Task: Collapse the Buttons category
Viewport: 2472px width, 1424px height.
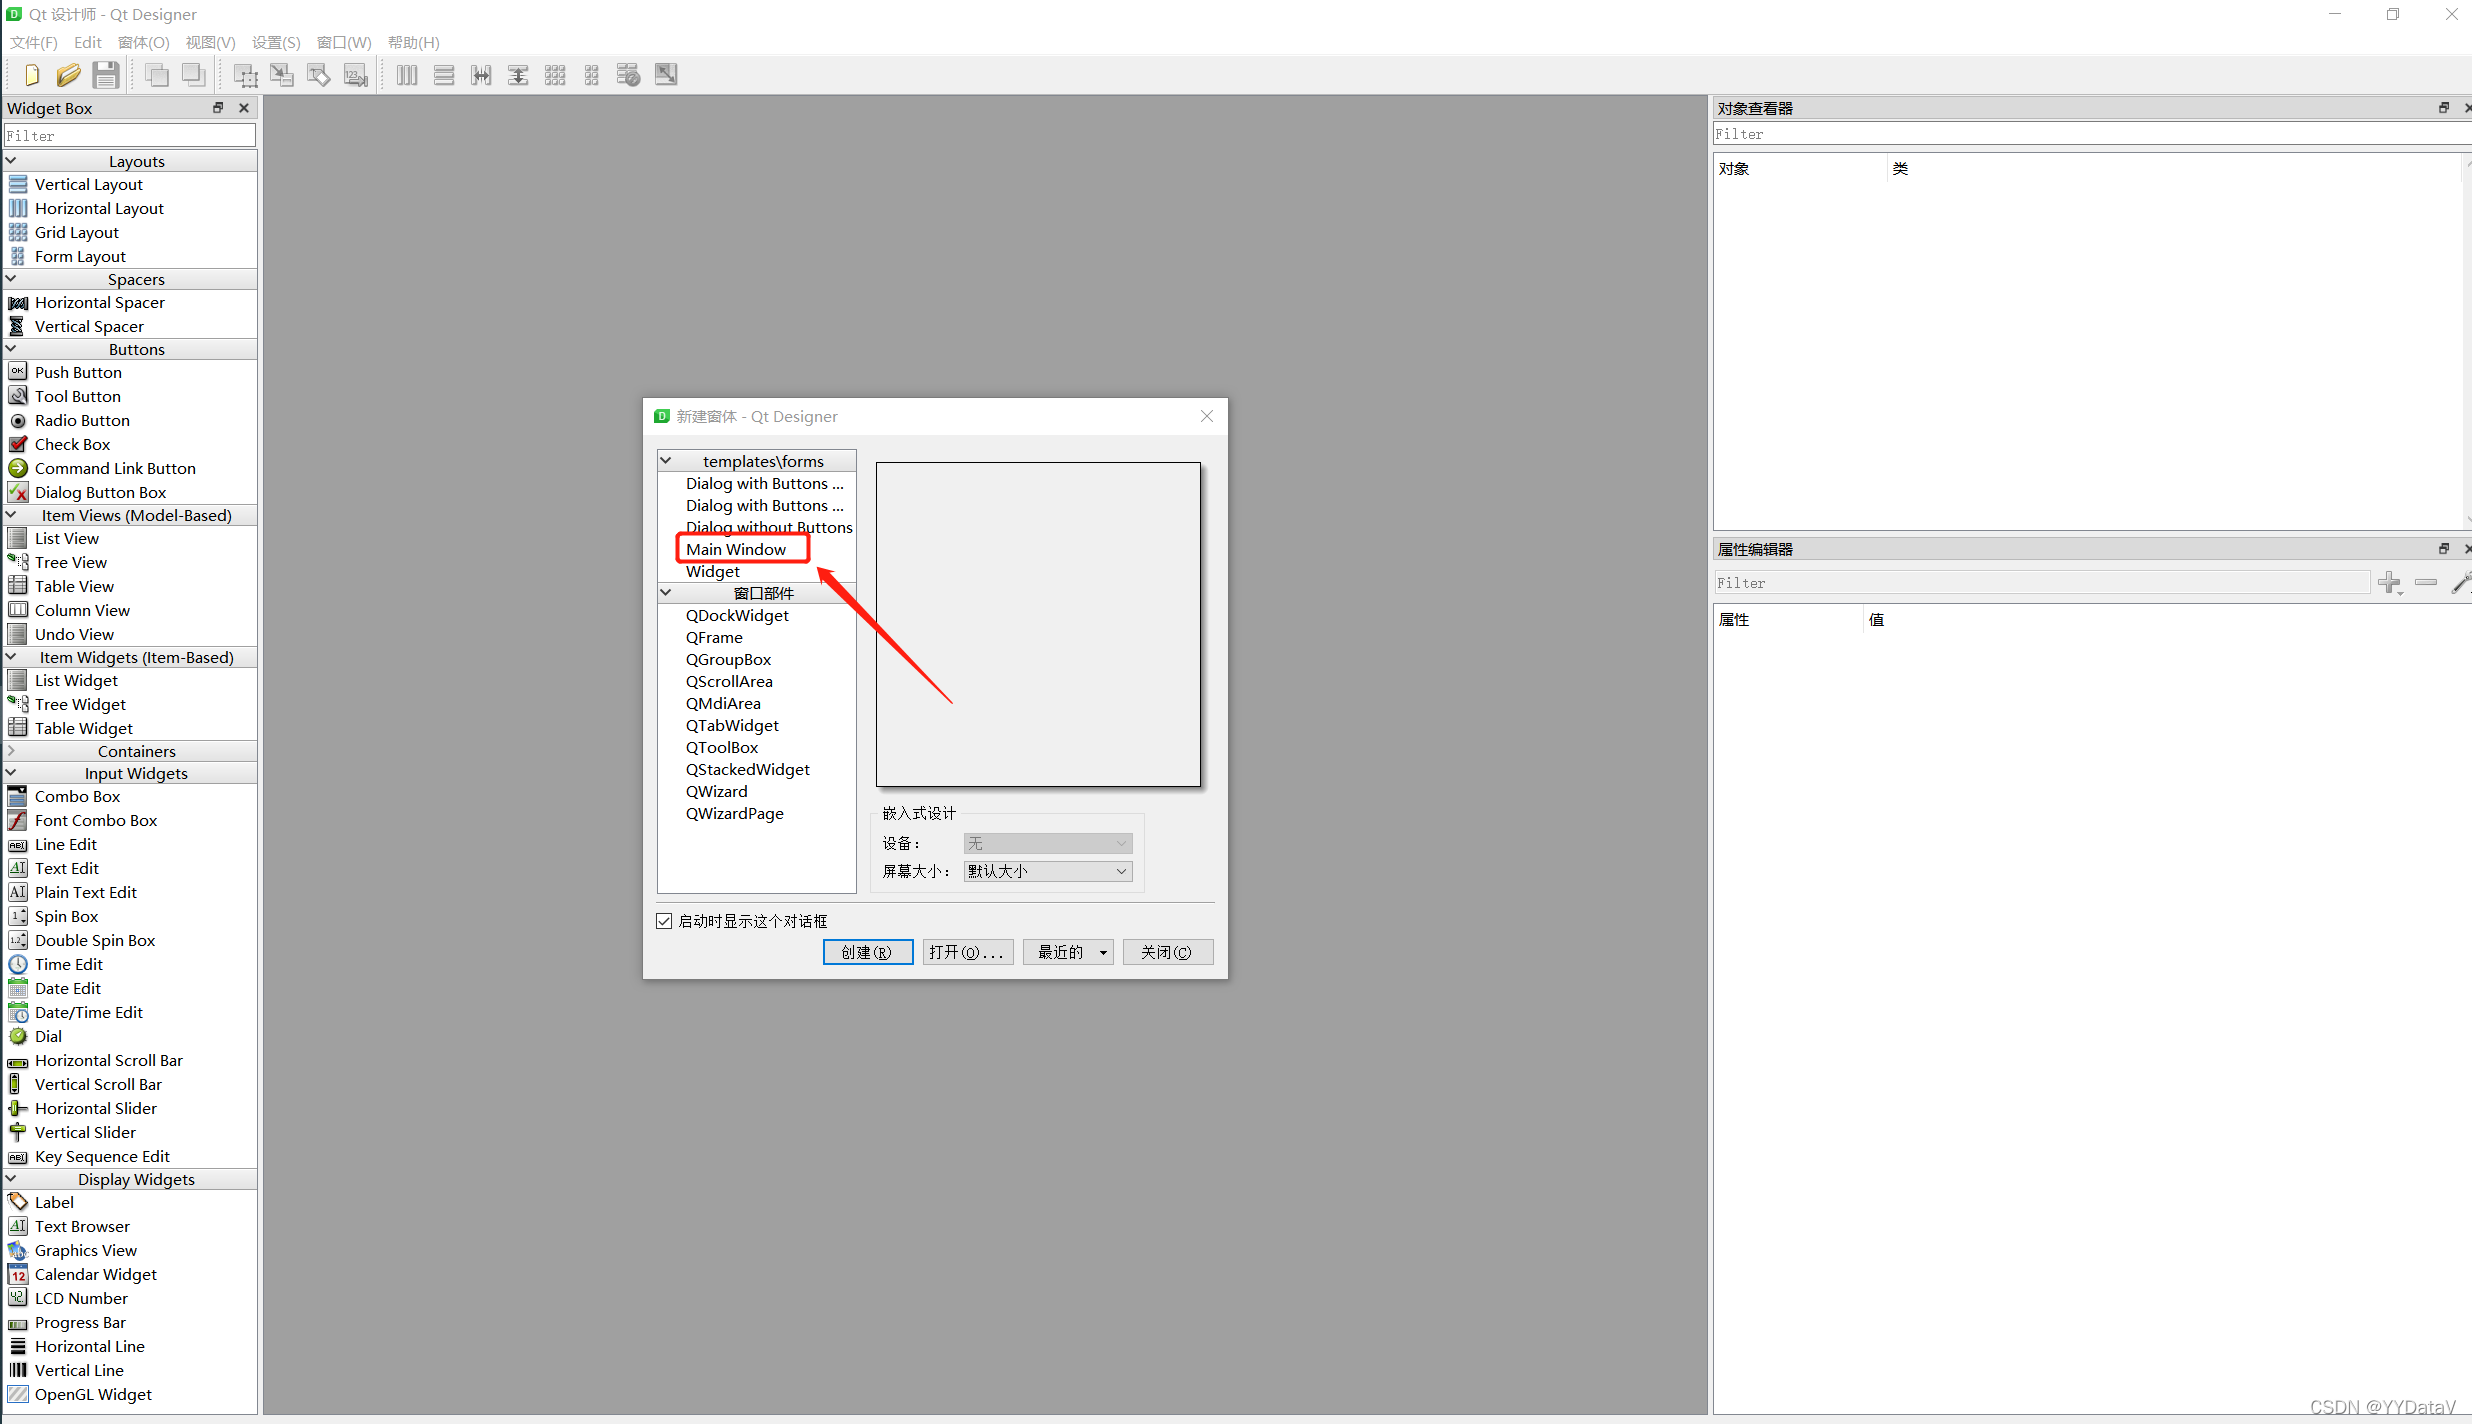Action: [11, 349]
